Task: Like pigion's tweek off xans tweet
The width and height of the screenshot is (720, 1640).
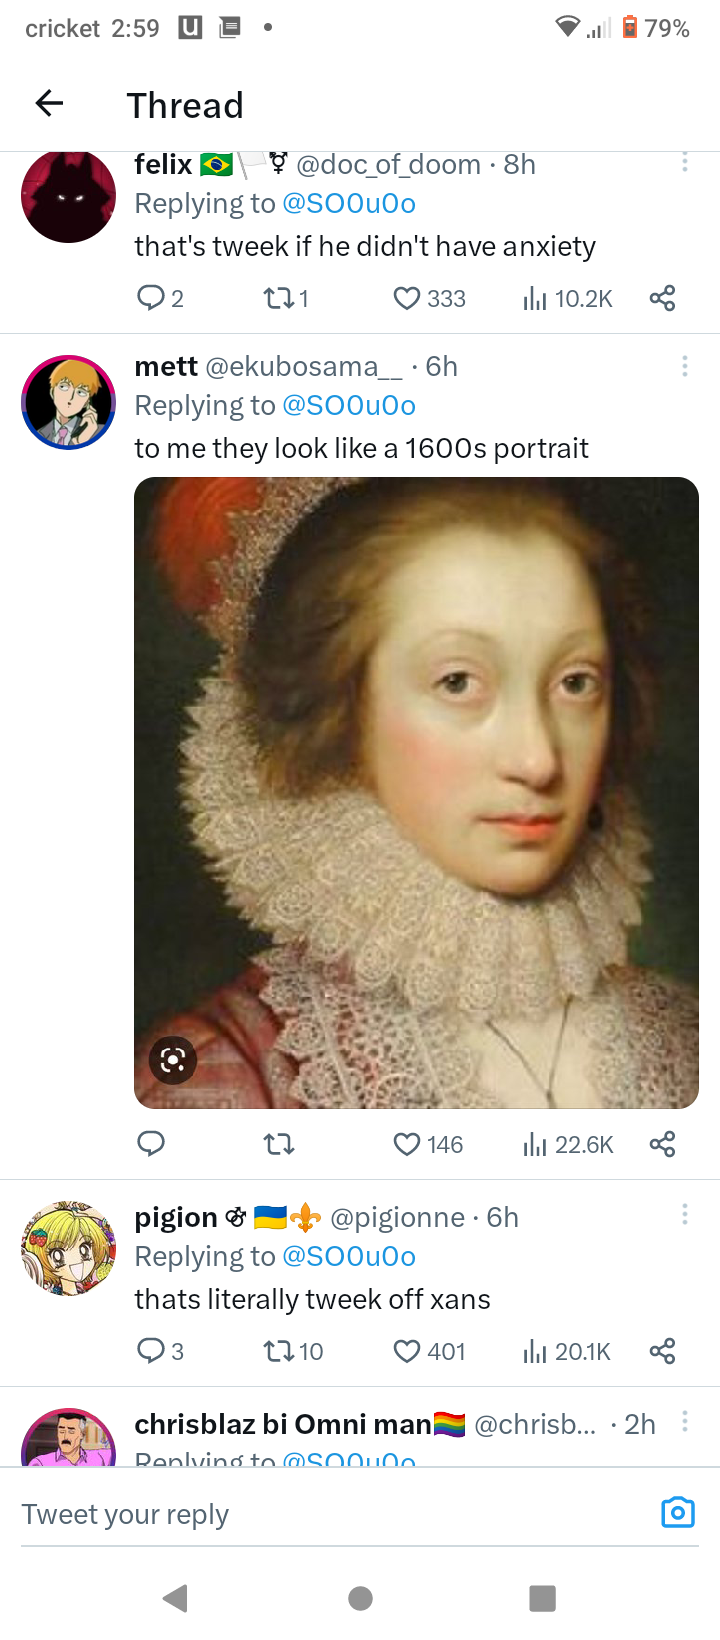Action: [407, 1351]
